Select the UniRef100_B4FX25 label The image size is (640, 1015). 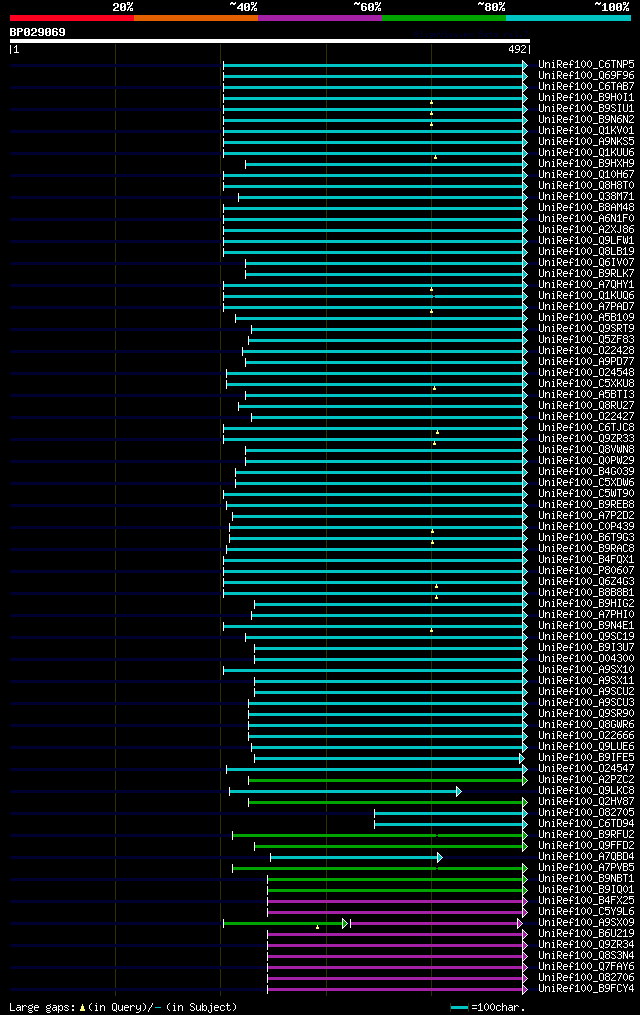(586, 901)
